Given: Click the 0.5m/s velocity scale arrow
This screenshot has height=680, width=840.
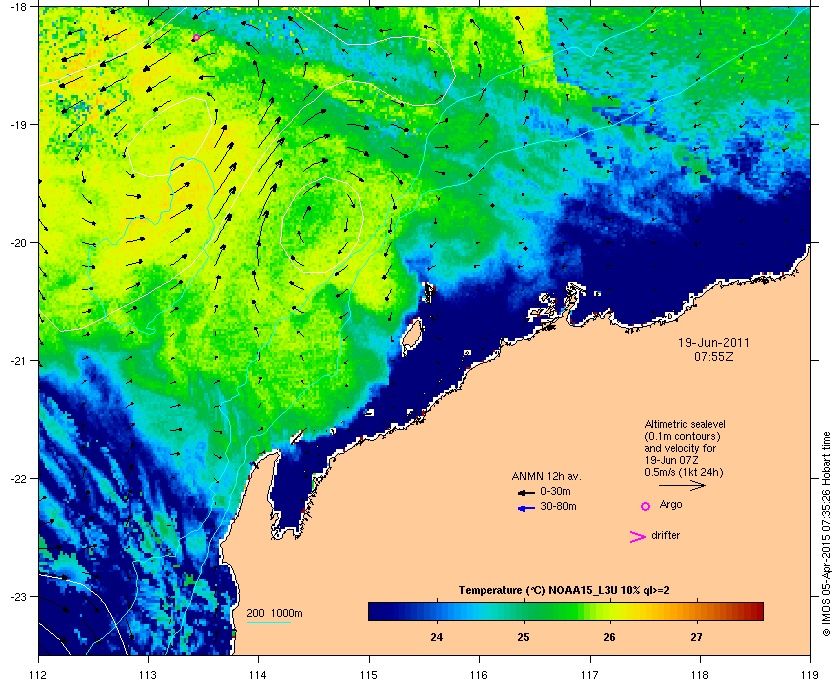Looking at the screenshot, I should coord(682,486).
